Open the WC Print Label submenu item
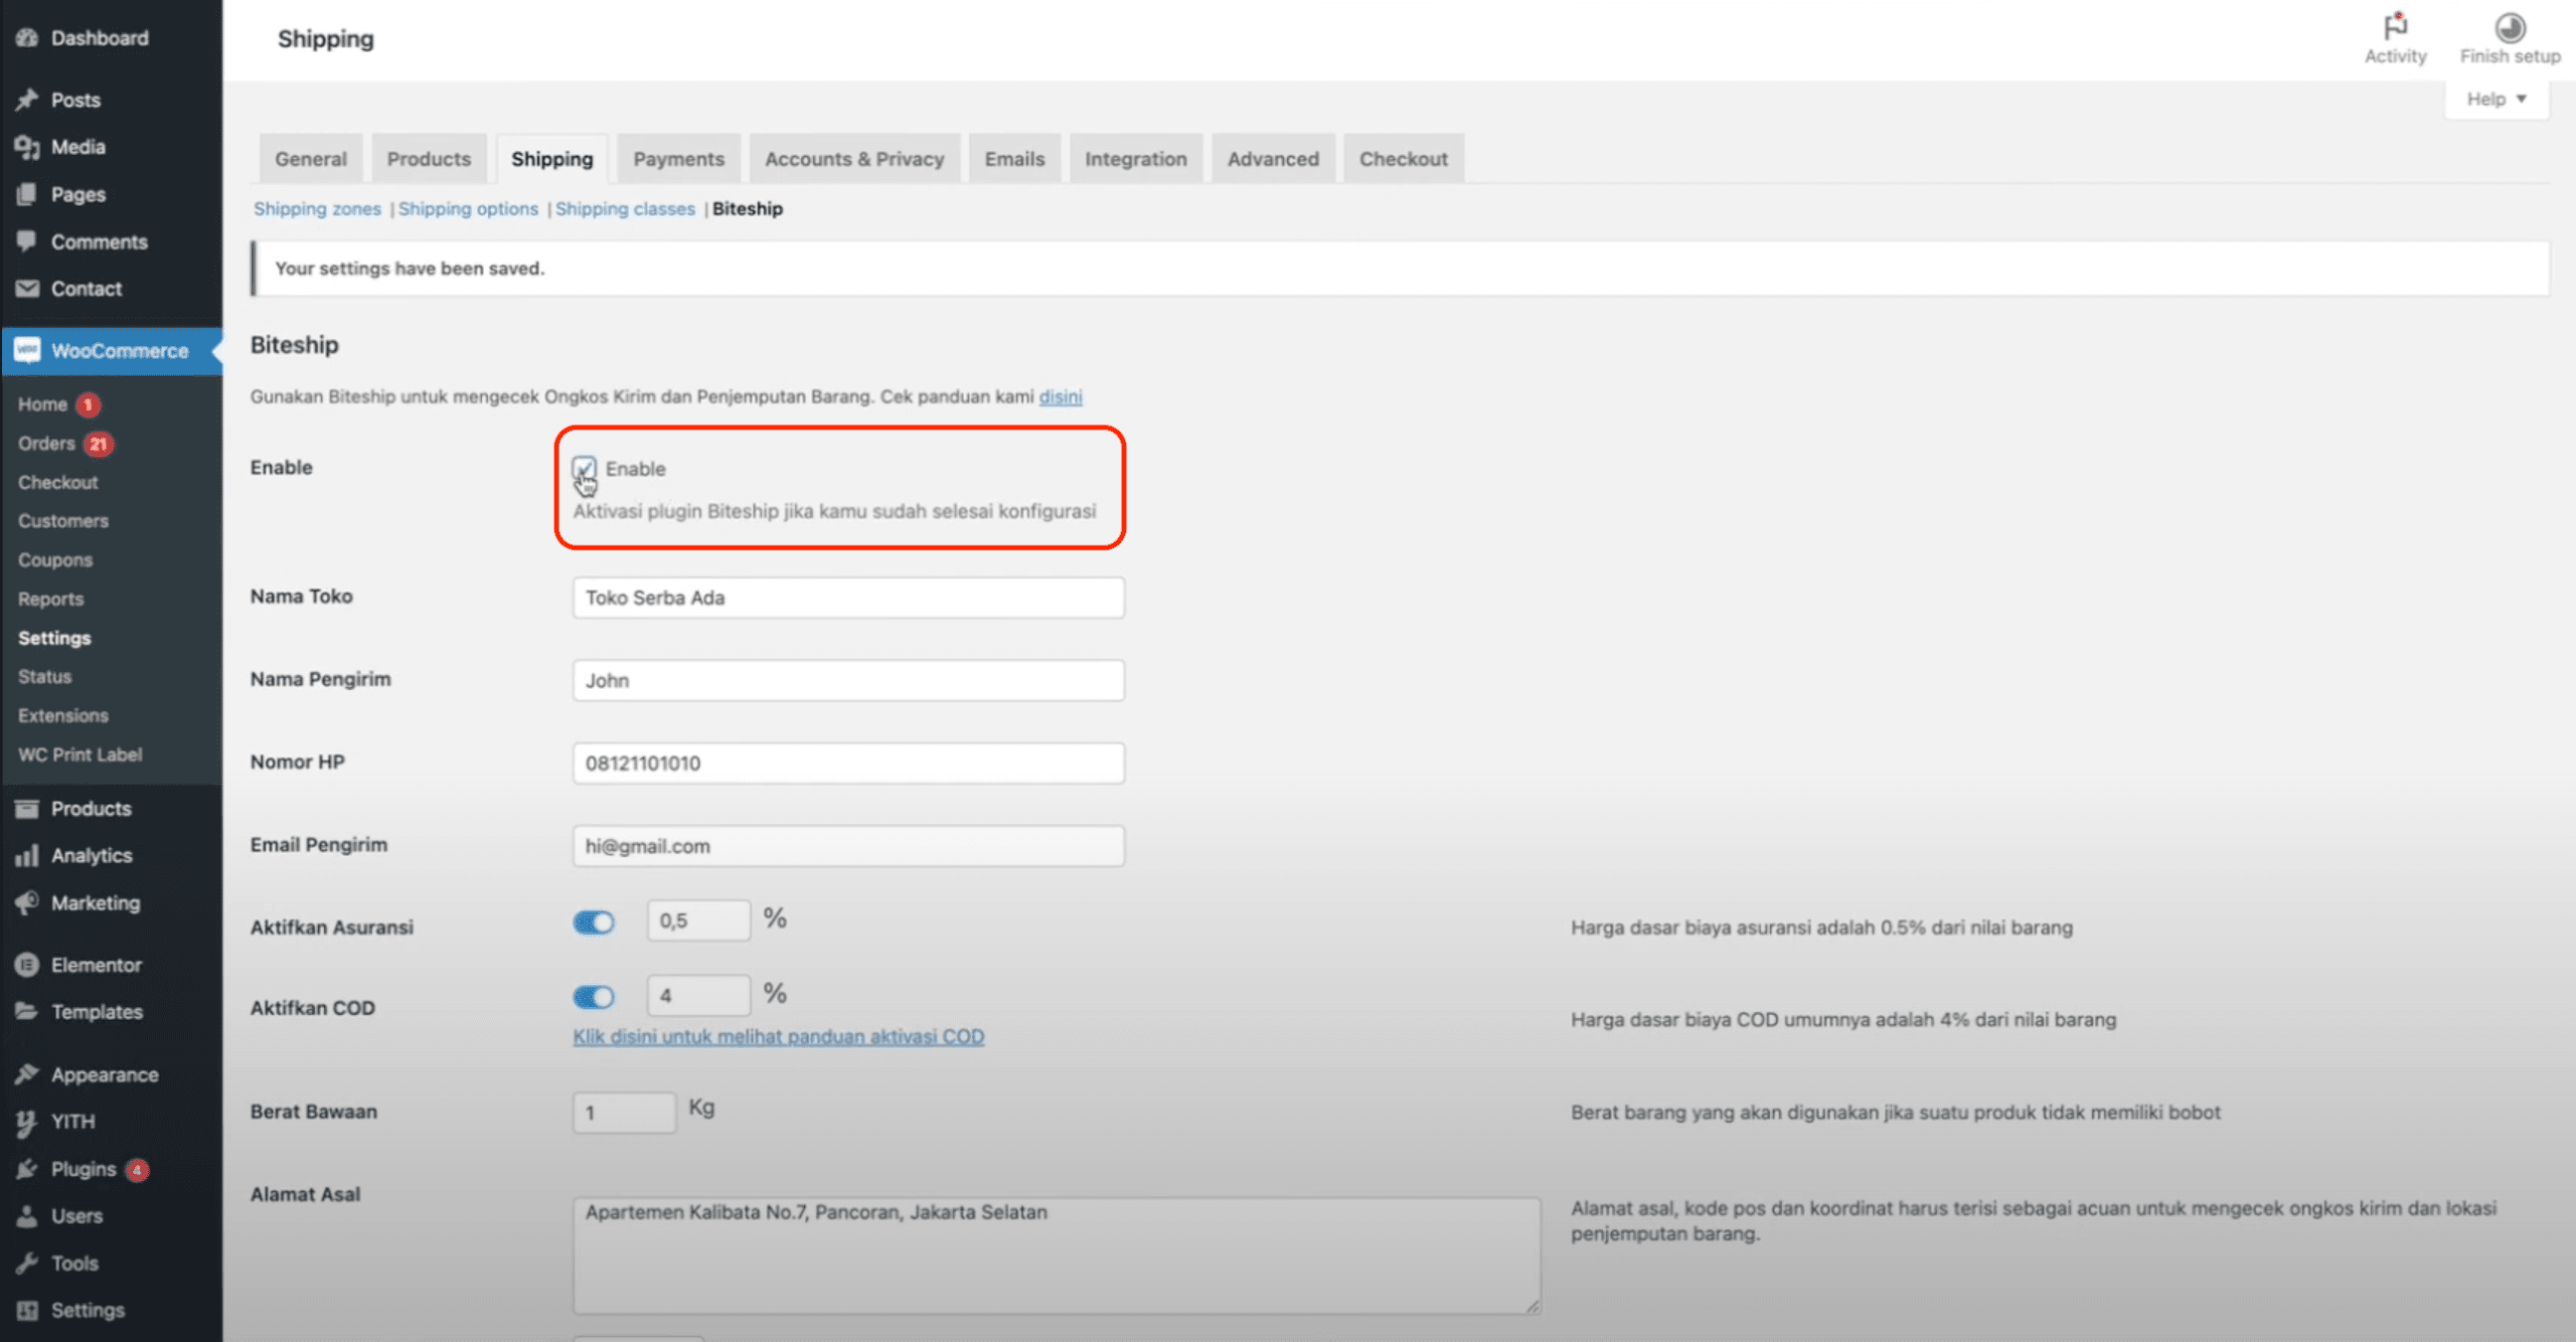Screen dimensions: 2576x1342 click(80, 755)
